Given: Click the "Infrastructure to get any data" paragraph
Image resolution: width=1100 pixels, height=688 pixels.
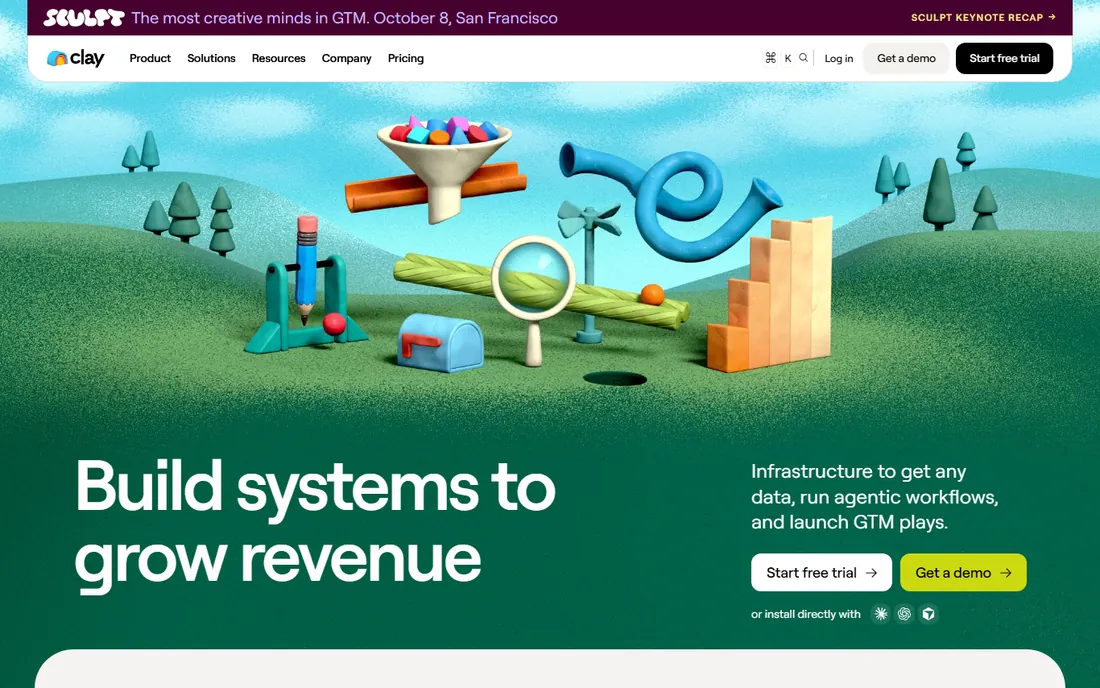Looking at the screenshot, I should (875, 497).
